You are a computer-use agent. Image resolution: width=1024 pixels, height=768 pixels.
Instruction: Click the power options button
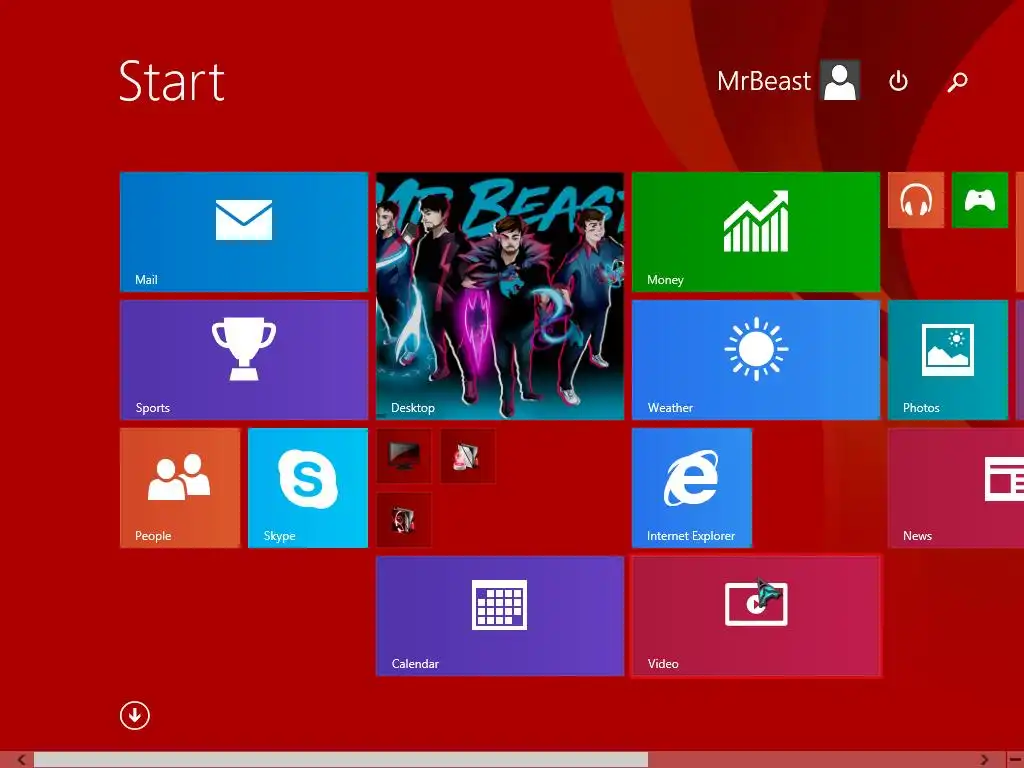coord(899,81)
